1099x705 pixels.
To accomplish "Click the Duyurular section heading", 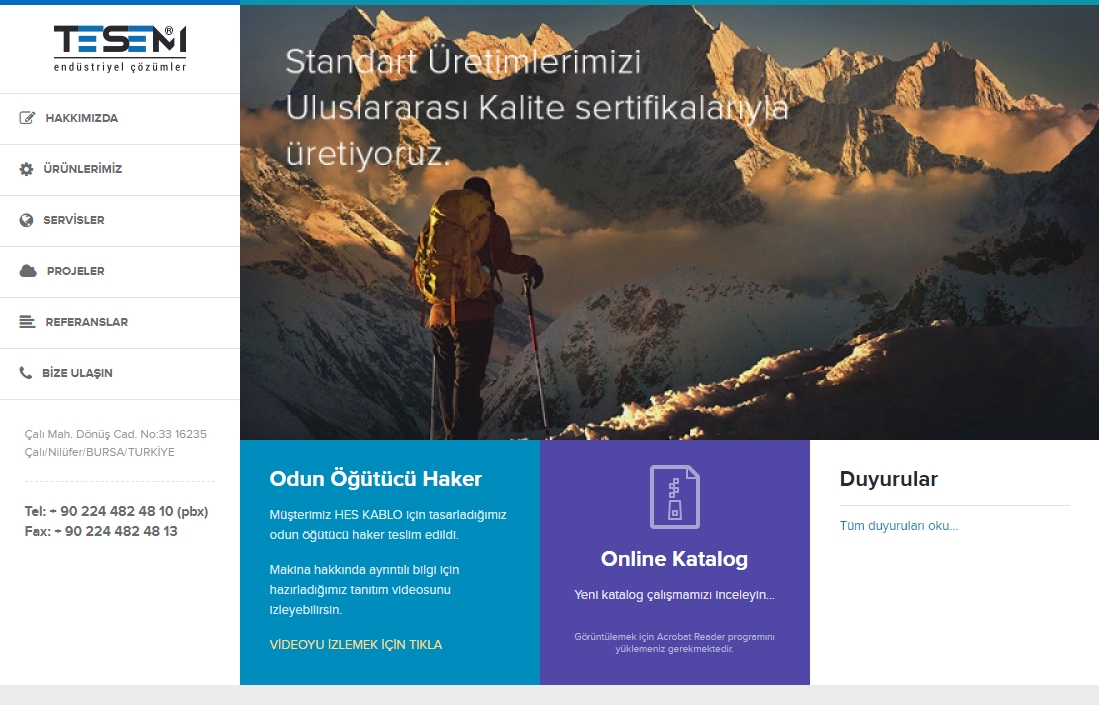I will (889, 479).
